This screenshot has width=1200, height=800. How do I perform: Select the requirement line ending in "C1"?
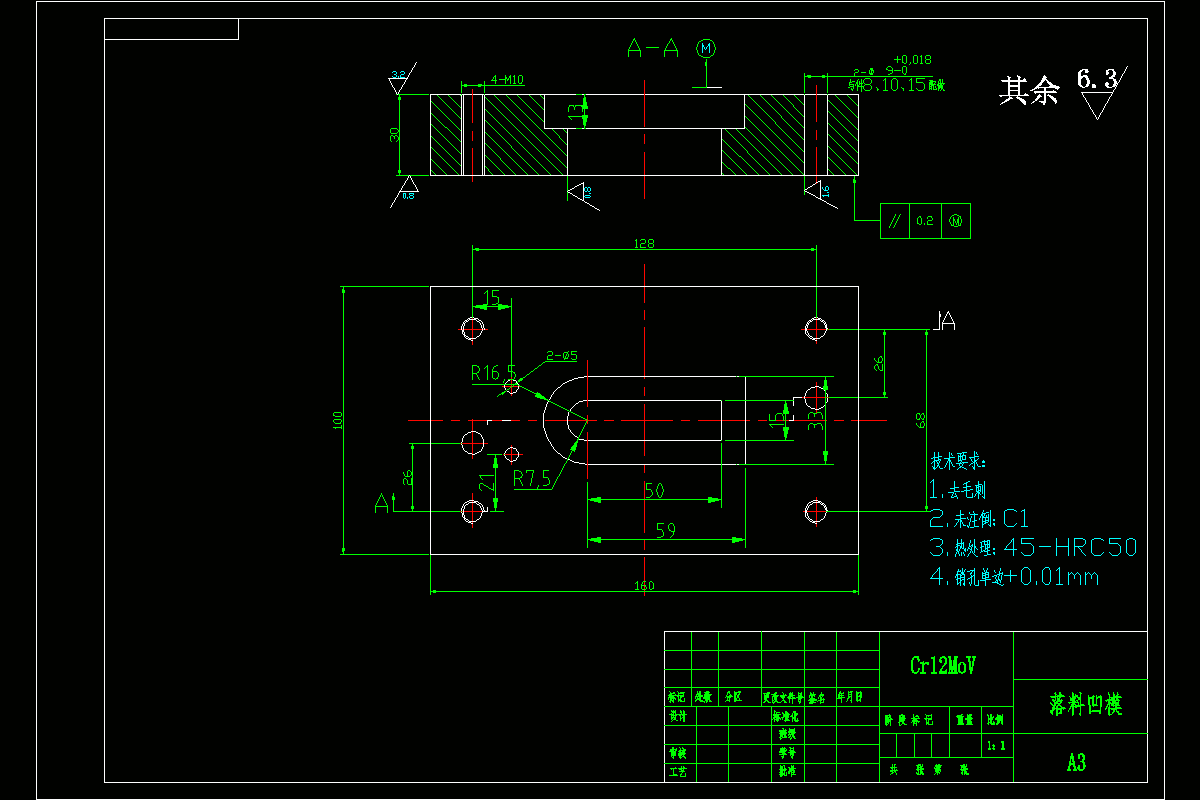[979, 519]
